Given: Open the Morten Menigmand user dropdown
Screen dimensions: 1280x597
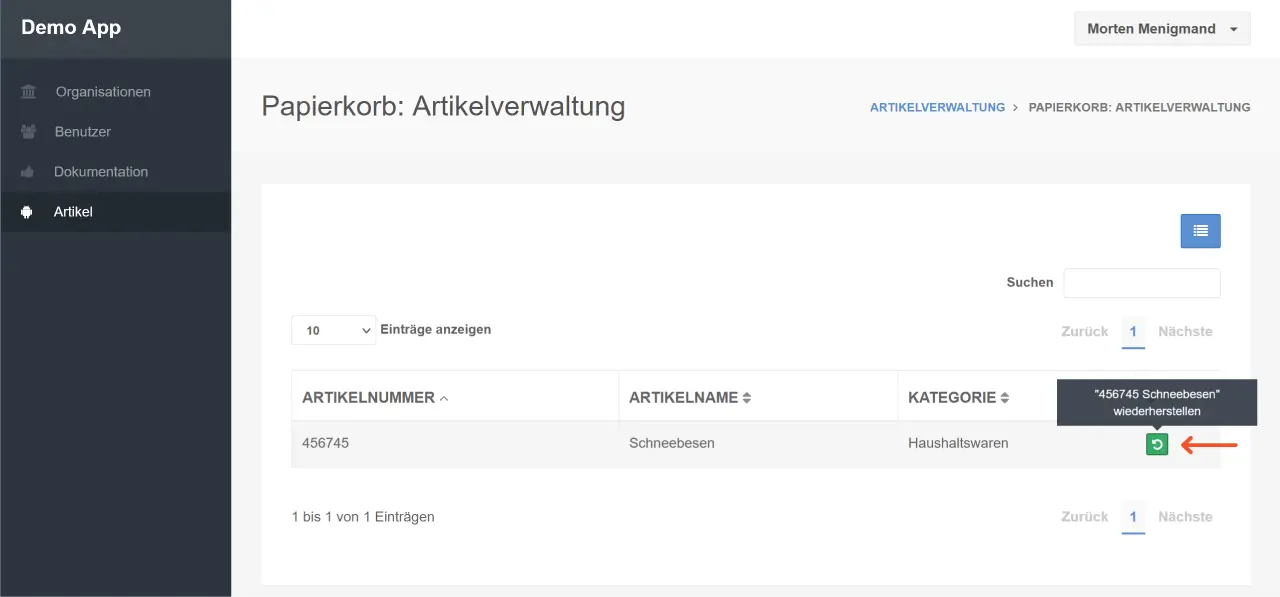Looking at the screenshot, I should pyautogui.click(x=1161, y=29).
